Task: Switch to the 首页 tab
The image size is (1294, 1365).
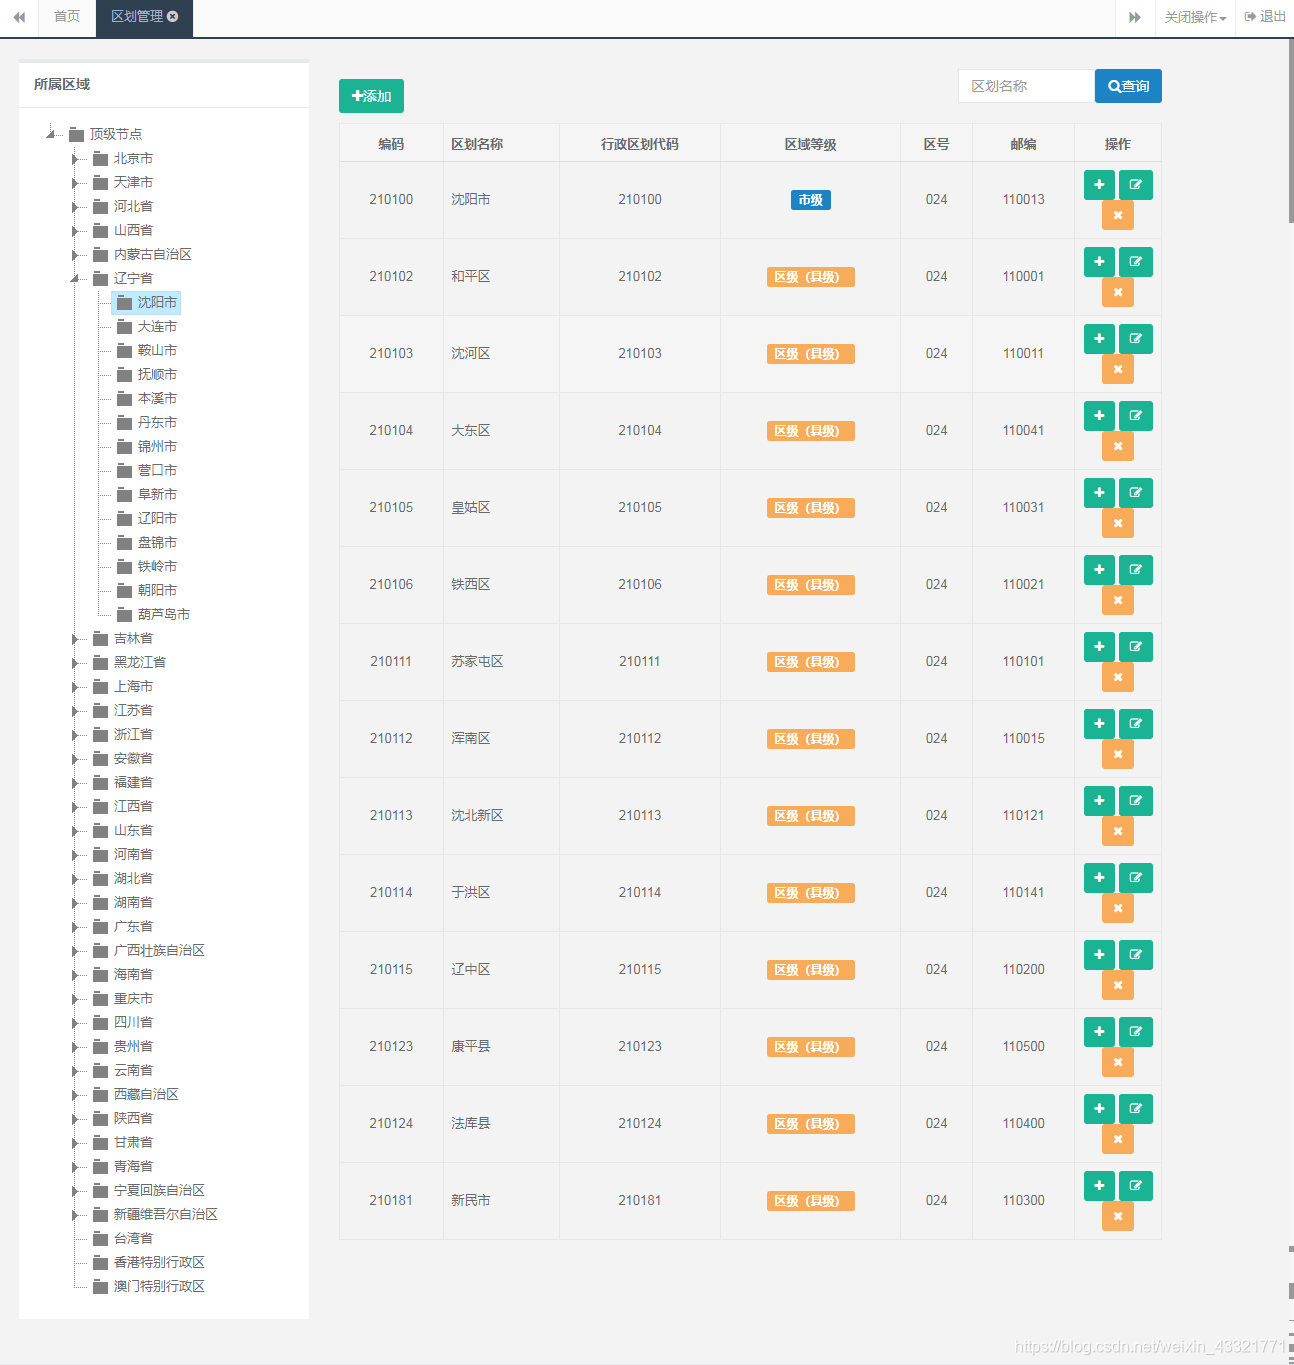Action: point(67,17)
